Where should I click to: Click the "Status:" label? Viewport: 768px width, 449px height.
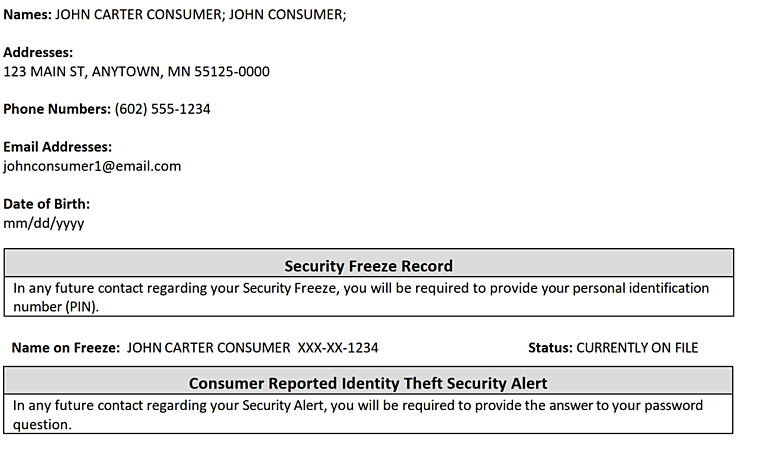550,348
